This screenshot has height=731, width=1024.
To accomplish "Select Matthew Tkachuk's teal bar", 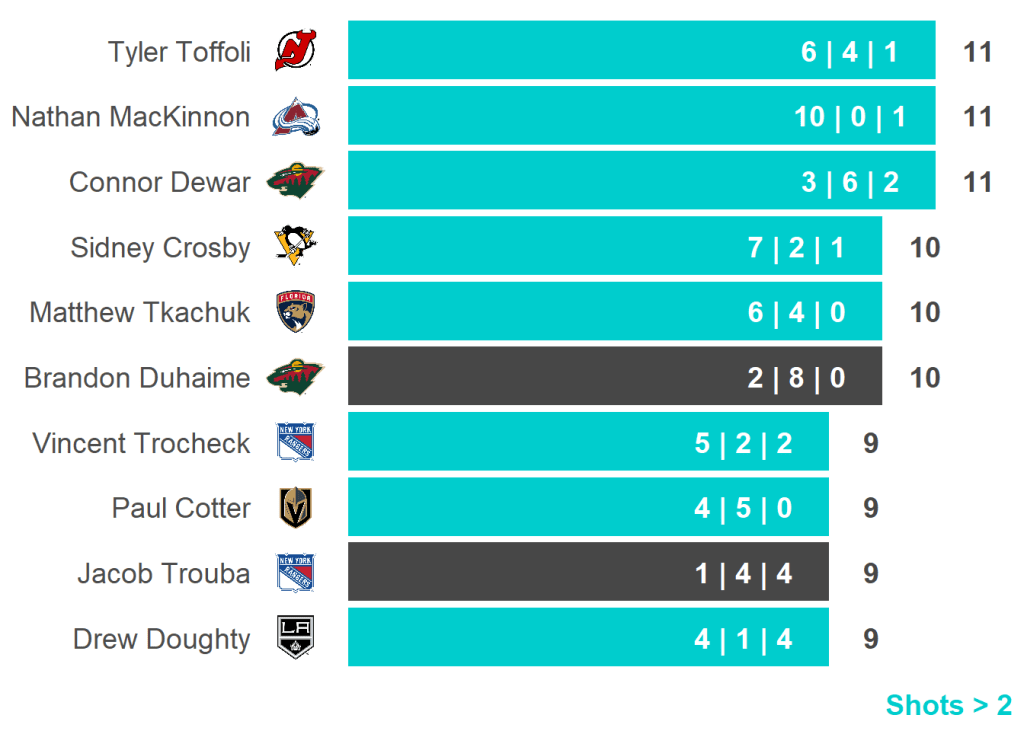I will tap(614, 312).
